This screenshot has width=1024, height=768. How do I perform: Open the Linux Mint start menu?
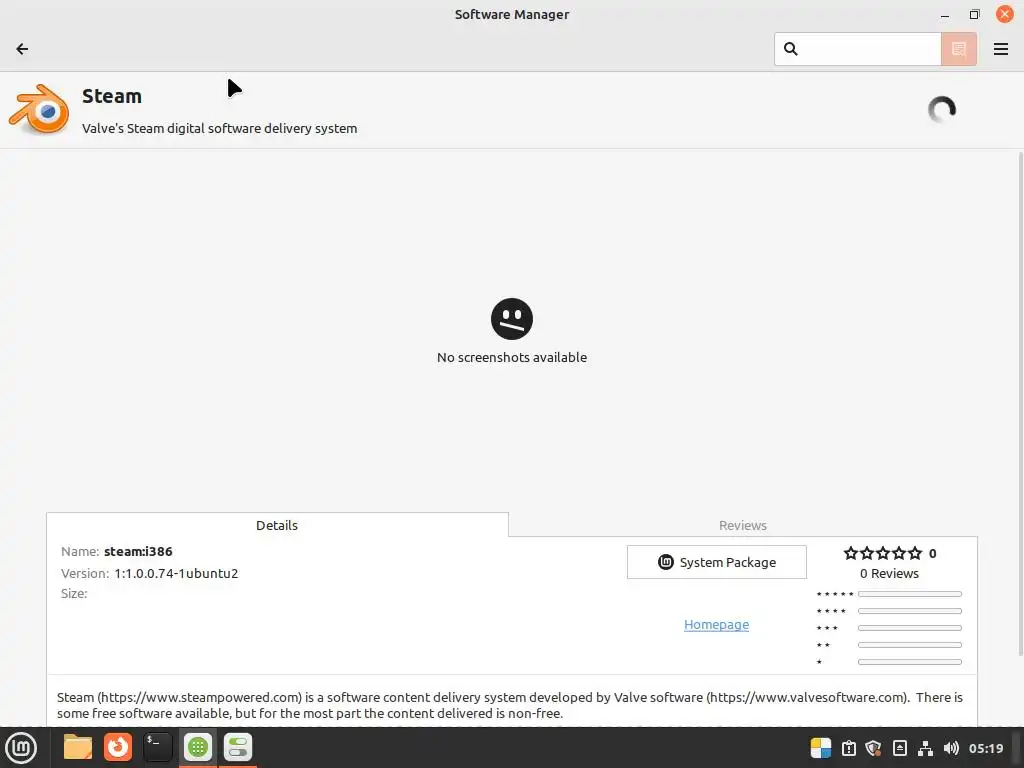[21, 748]
